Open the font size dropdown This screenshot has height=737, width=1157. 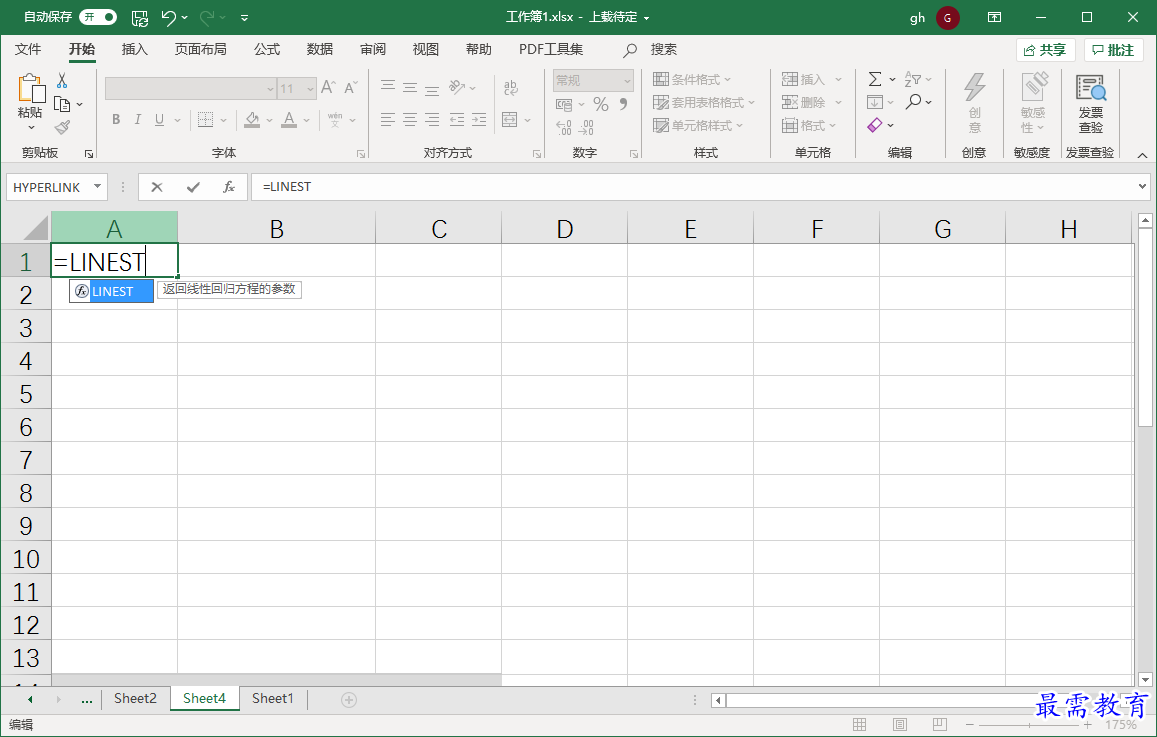(x=311, y=89)
